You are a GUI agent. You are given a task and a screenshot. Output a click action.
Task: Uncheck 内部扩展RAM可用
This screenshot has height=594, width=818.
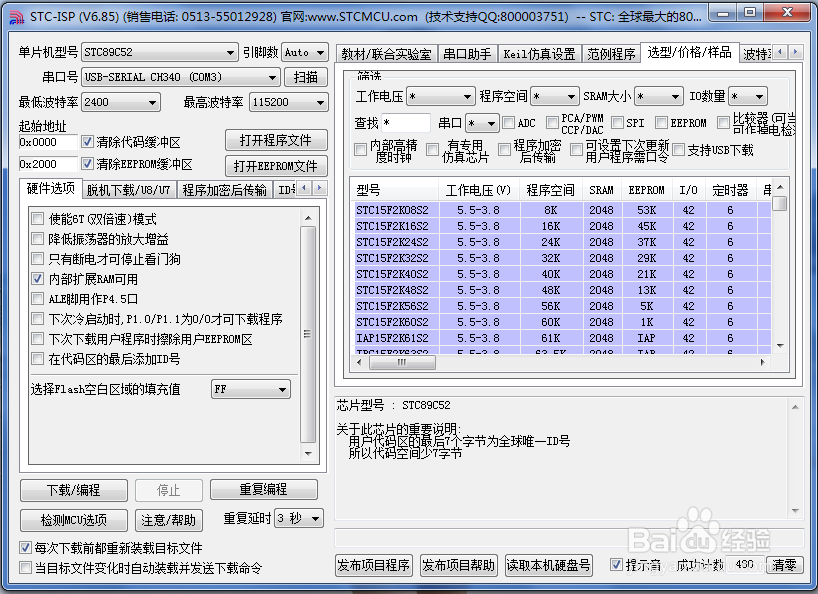pos(37,278)
